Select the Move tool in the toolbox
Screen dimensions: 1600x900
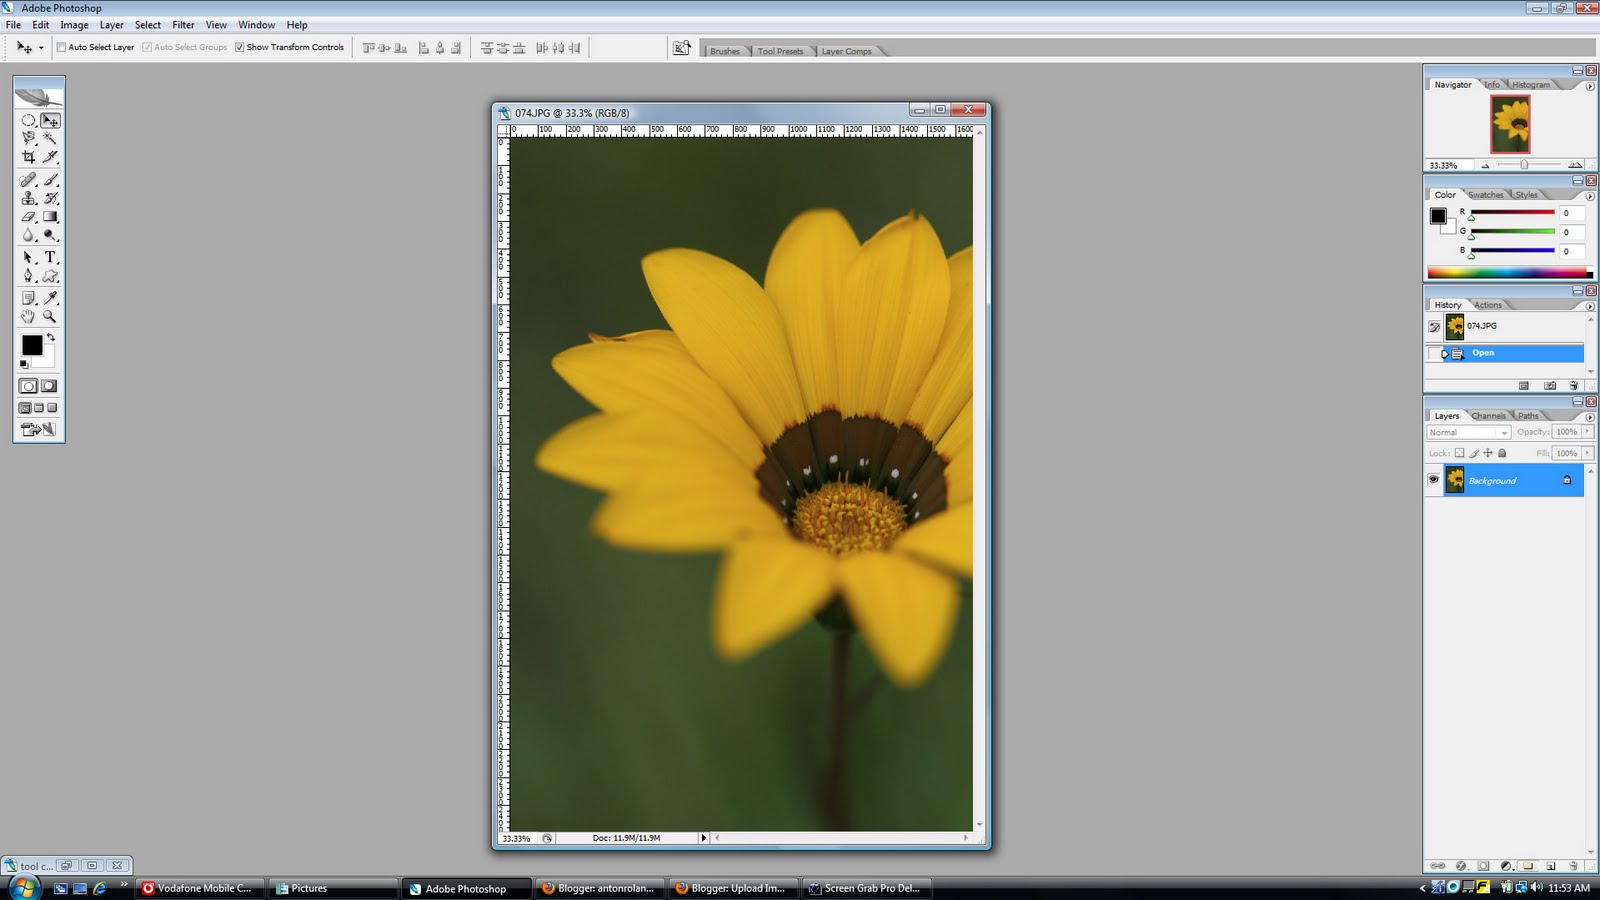(x=50, y=120)
